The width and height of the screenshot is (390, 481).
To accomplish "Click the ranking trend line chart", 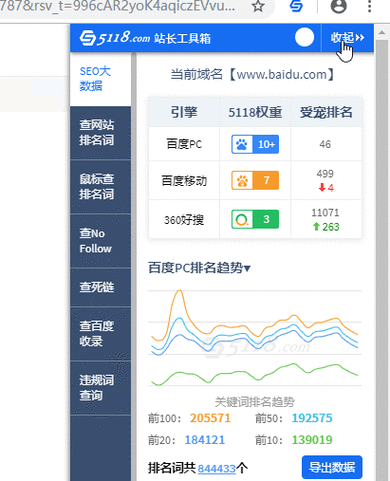I will [255, 338].
